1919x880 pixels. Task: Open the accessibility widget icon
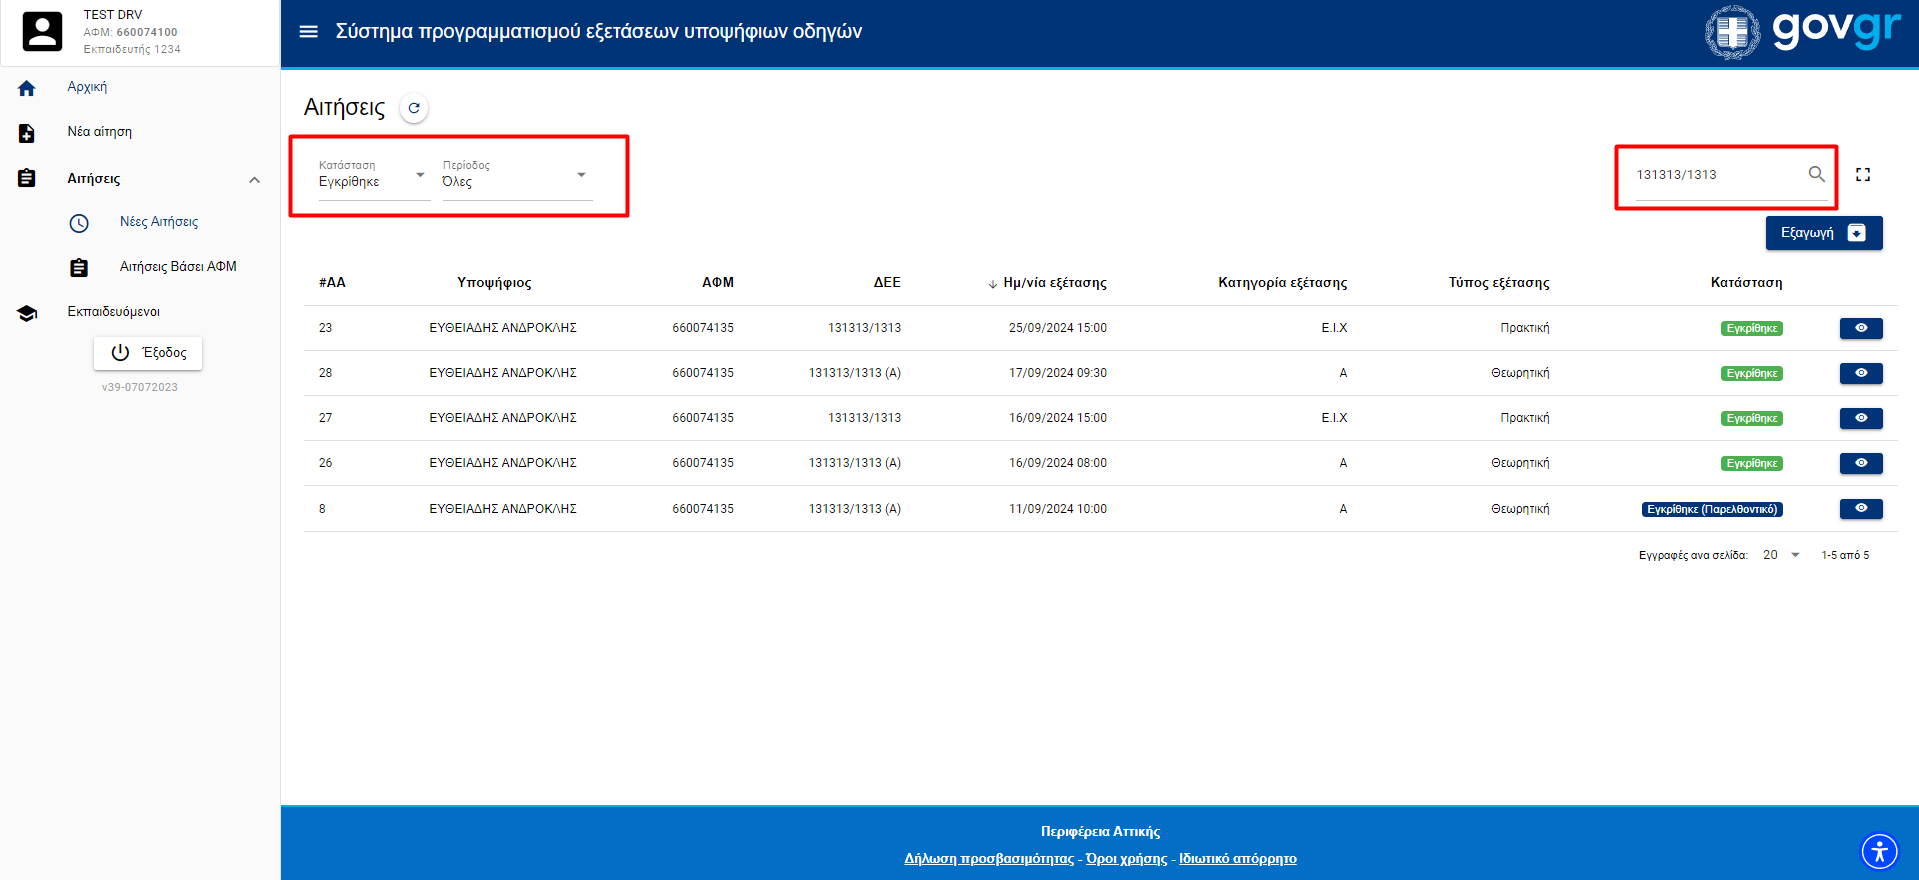1879,852
